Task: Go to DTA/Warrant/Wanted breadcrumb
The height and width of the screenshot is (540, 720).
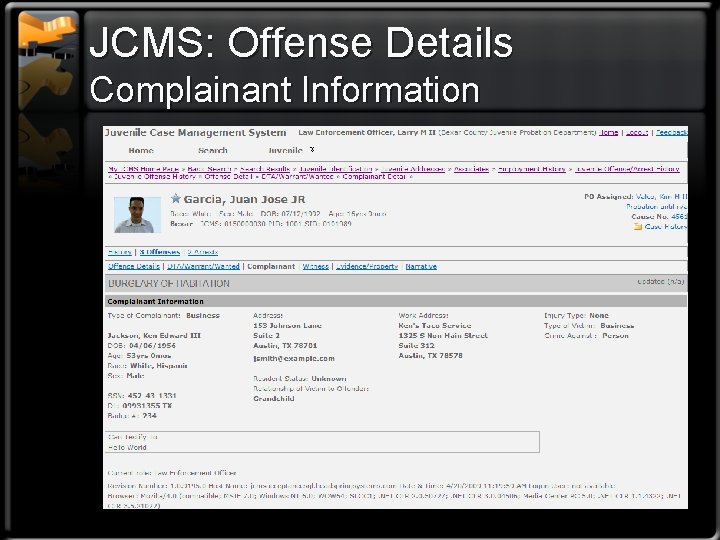Action: [297, 176]
